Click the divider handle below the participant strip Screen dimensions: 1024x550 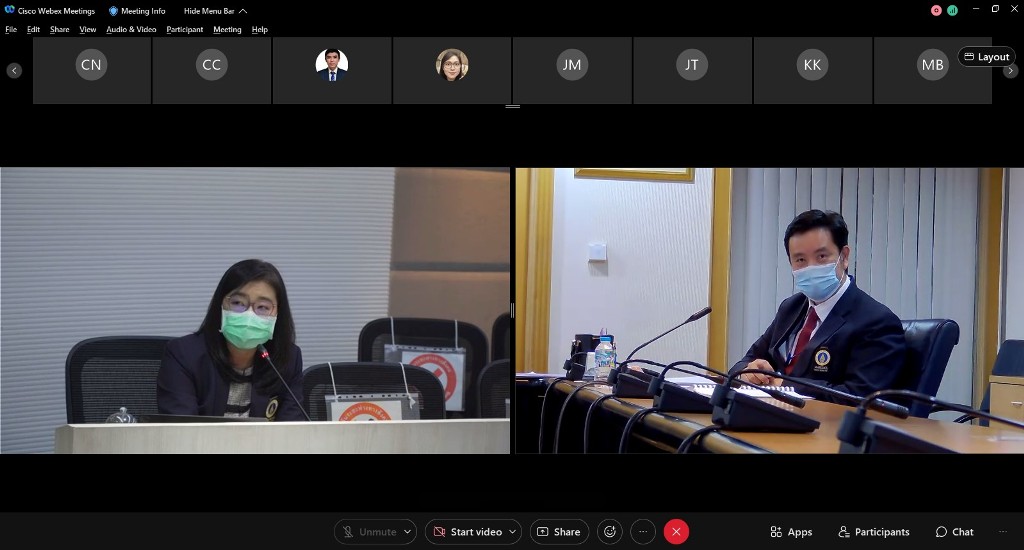(x=512, y=106)
